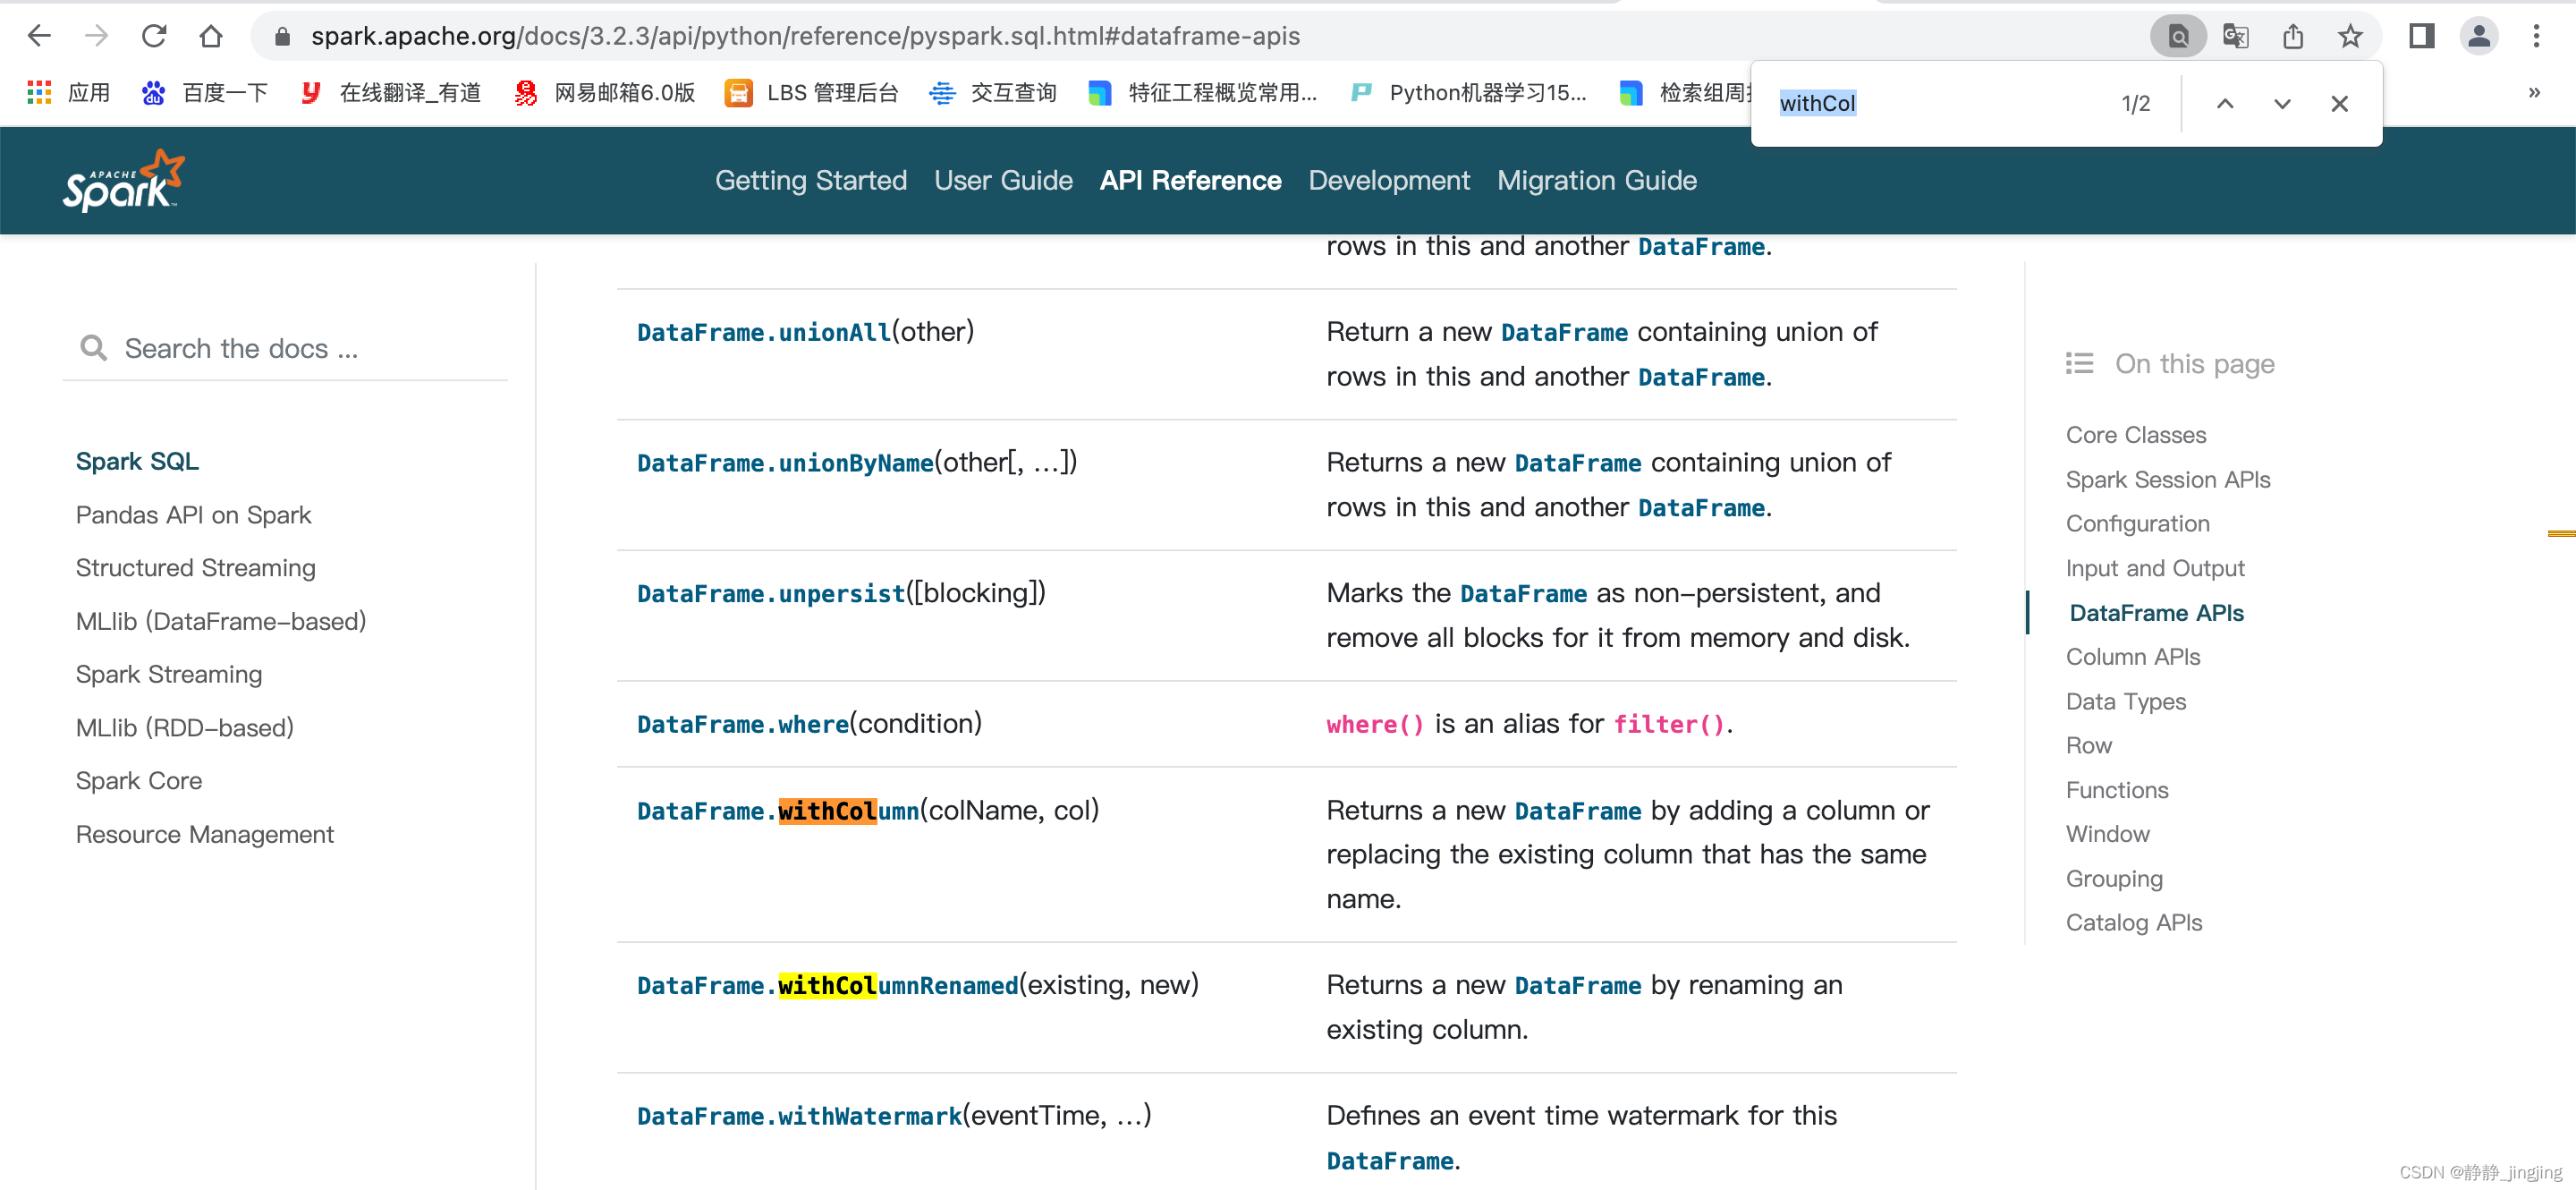2576x1190 pixels.
Task: Bookmark this page with the star
Action: pos(2350,36)
